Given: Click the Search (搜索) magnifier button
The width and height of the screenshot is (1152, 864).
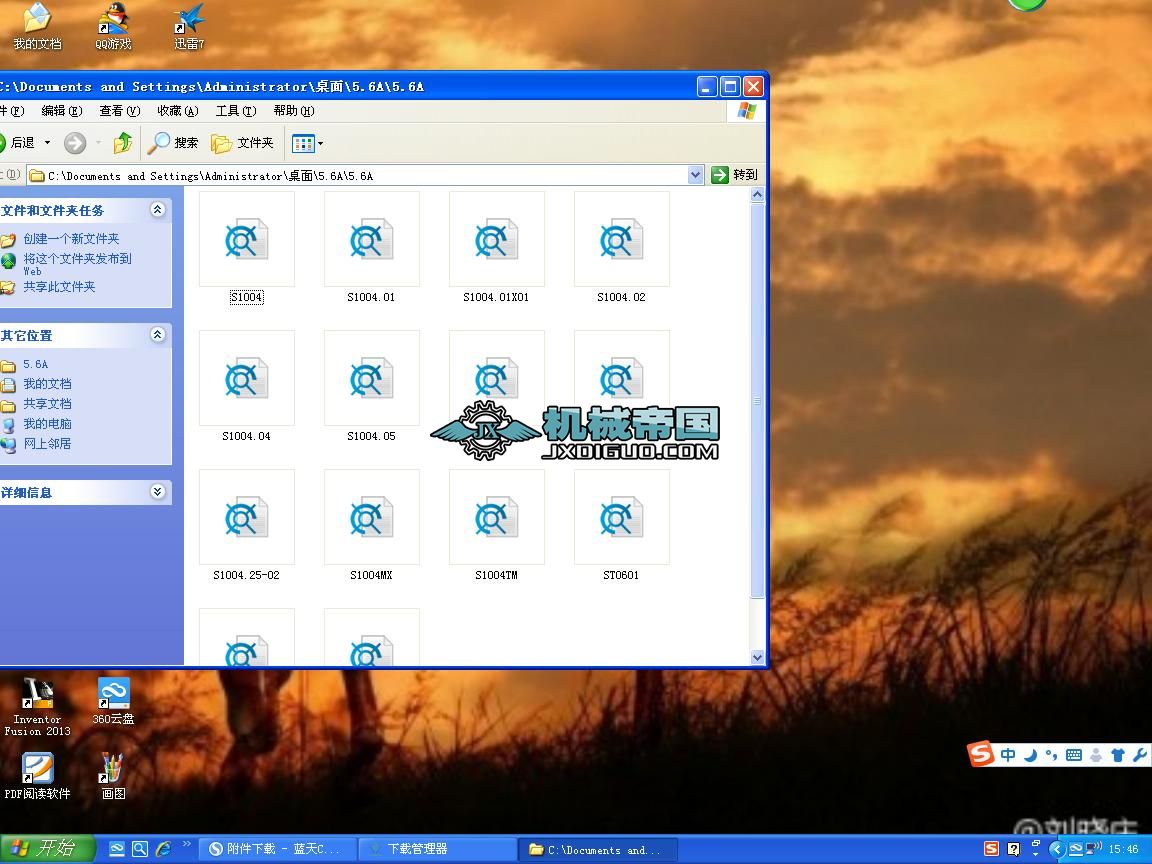Looking at the screenshot, I should tap(173, 143).
